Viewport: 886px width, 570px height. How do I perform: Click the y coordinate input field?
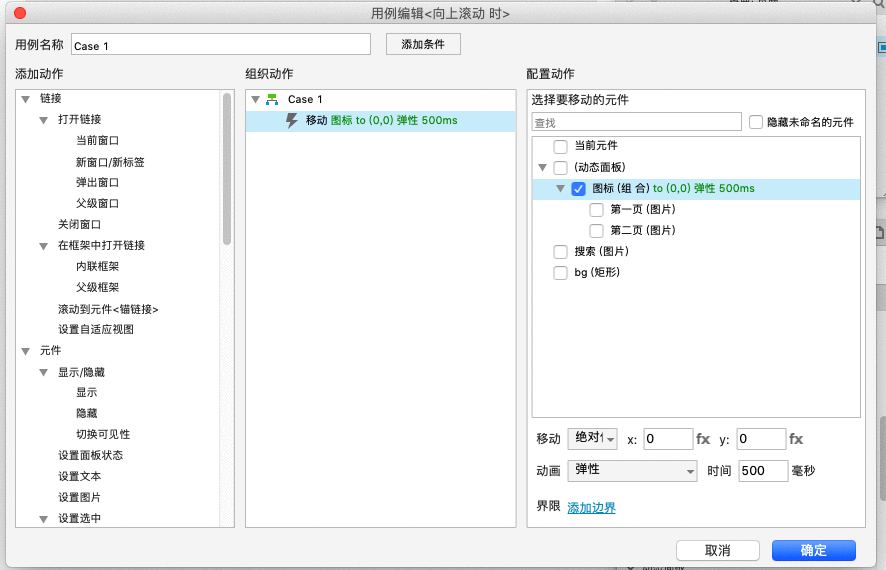761,439
